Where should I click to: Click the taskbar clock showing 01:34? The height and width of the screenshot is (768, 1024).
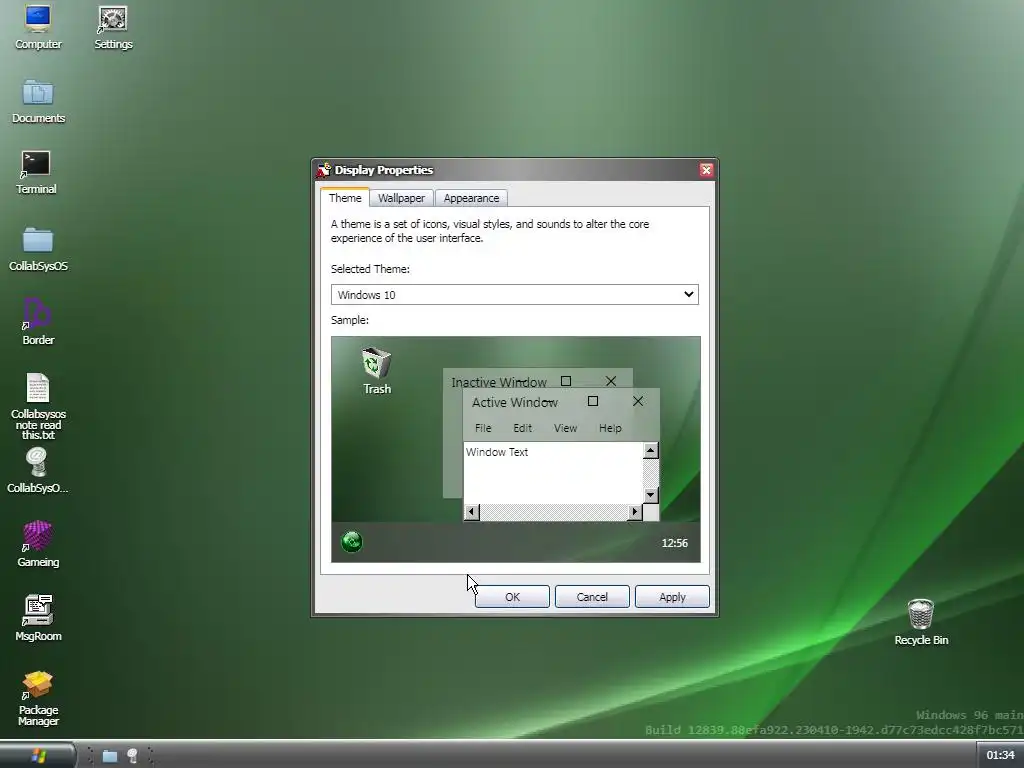pos(1000,756)
